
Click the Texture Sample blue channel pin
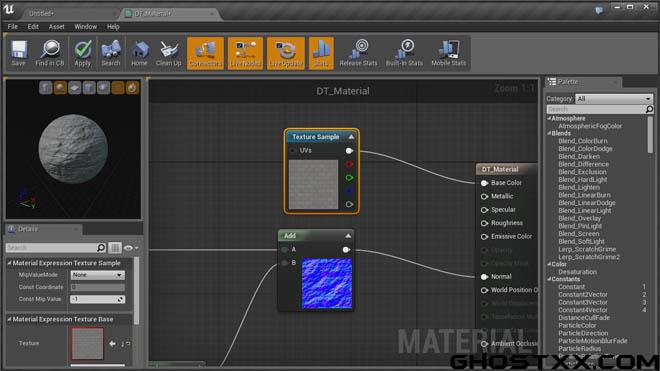point(349,191)
